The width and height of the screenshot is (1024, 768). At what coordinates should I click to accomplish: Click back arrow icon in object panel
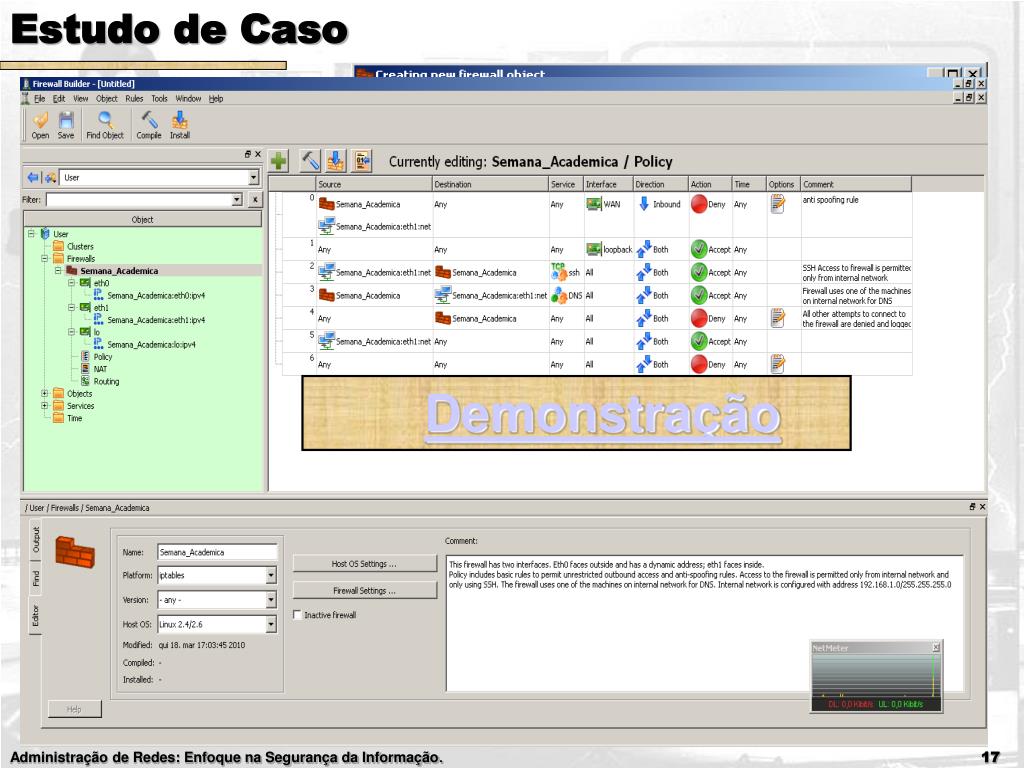click(33, 177)
